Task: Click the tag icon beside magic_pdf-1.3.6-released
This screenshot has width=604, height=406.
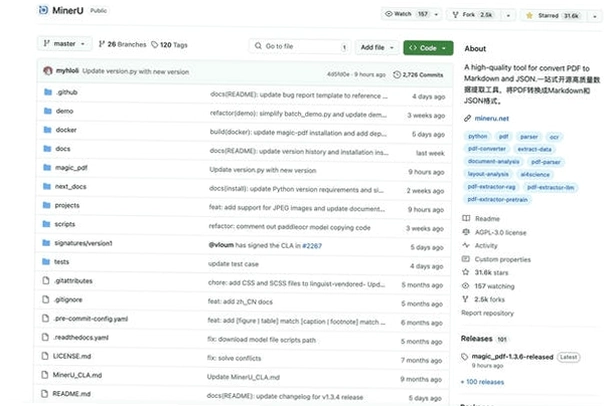Action: pyautogui.click(x=465, y=357)
